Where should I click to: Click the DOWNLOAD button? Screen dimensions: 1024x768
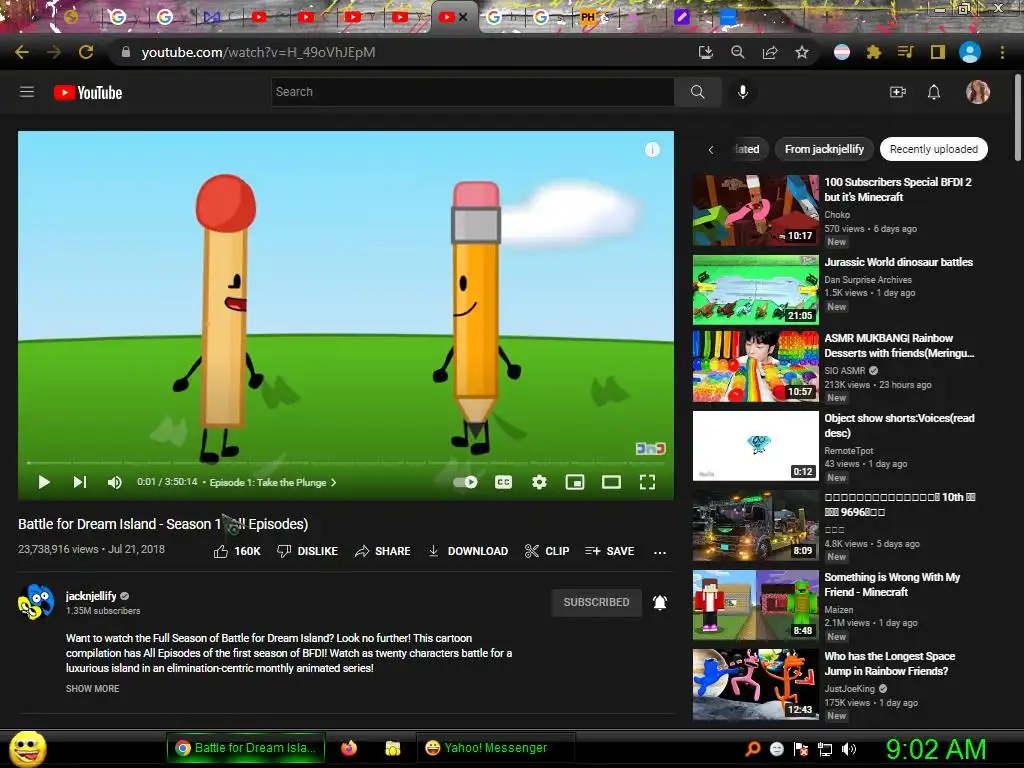(x=468, y=551)
